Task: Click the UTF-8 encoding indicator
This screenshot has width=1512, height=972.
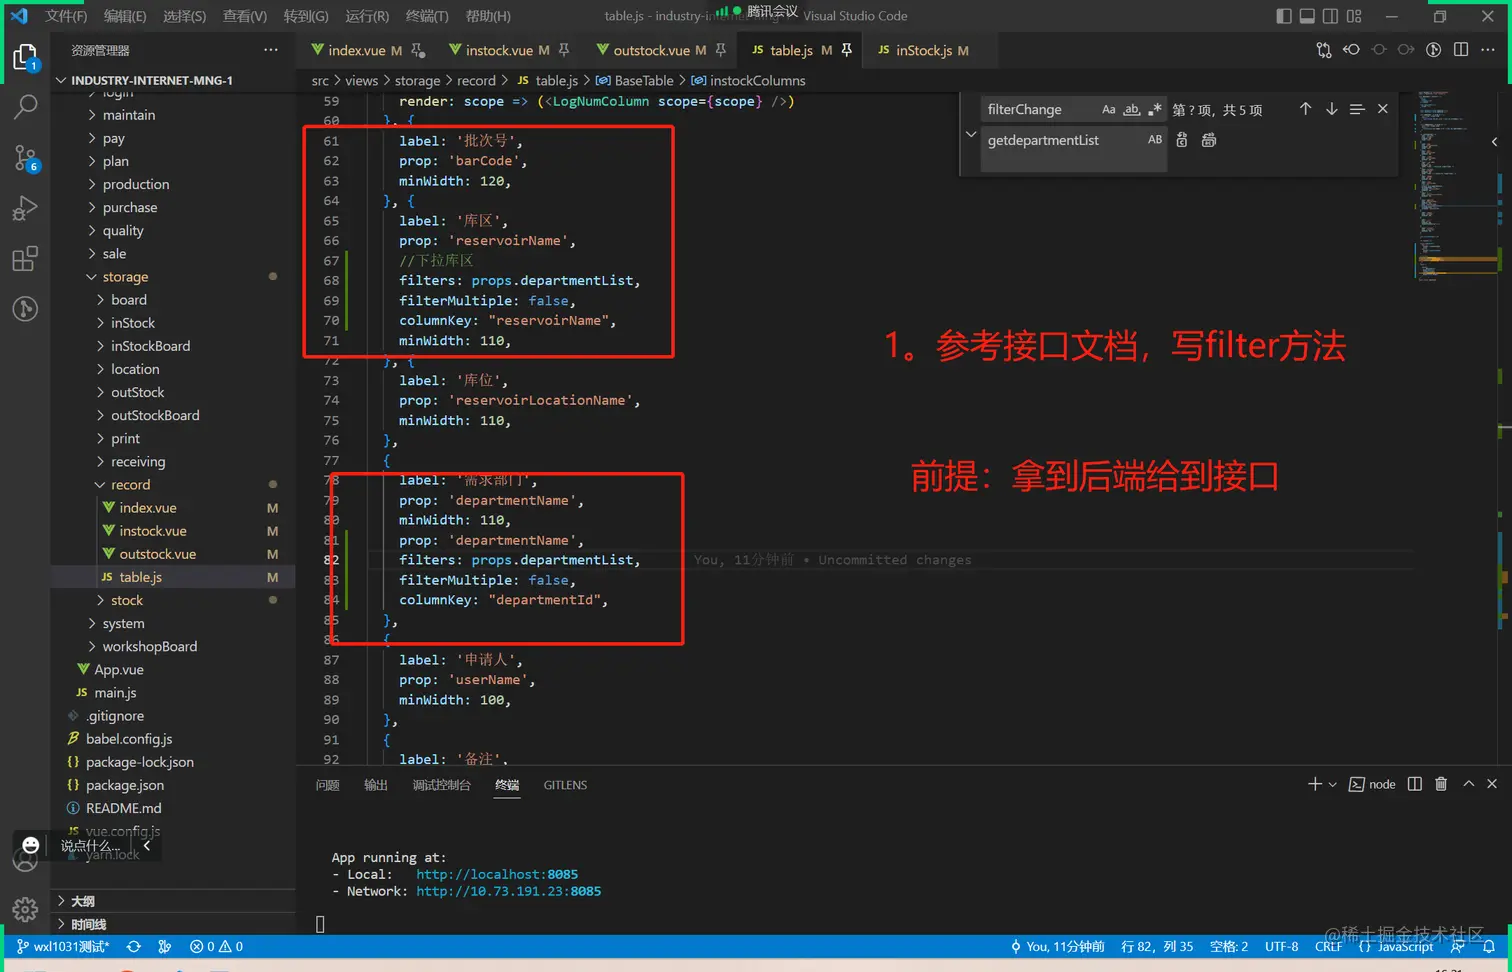Action: pyautogui.click(x=1282, y=946)
